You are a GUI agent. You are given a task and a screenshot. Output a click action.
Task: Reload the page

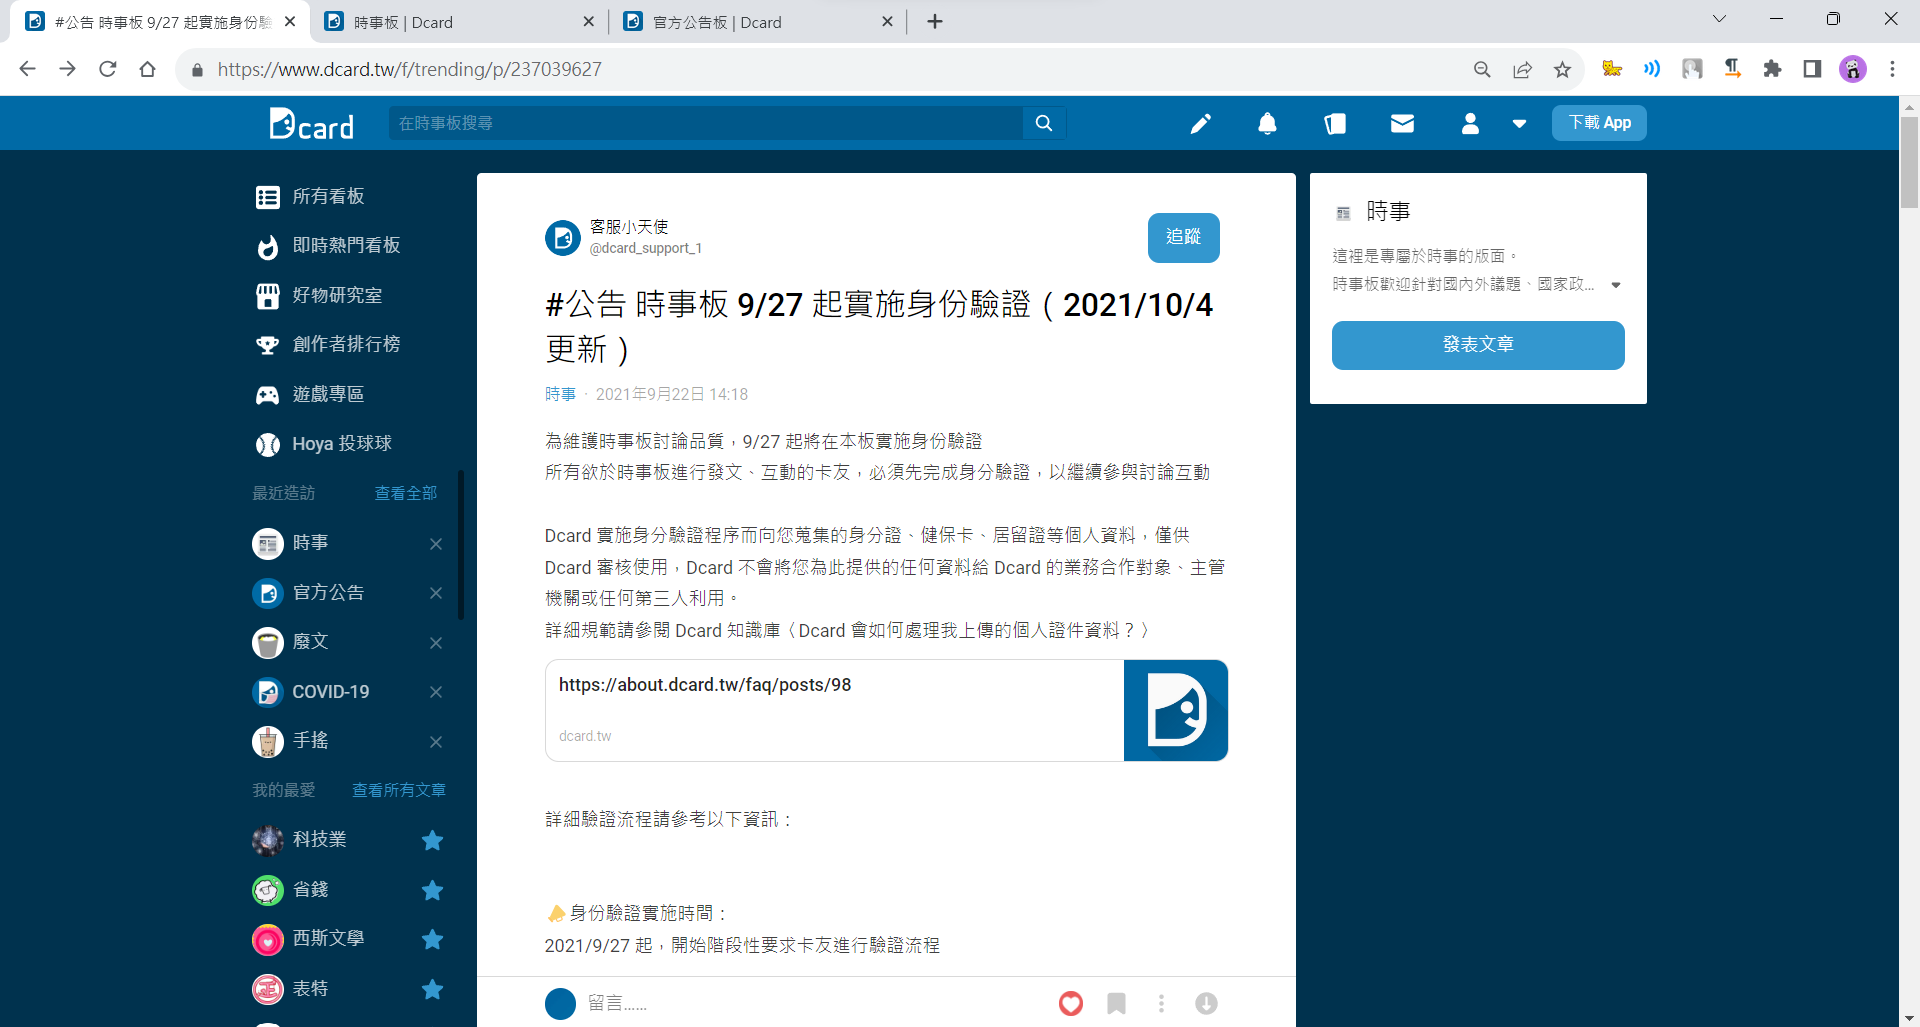[108, 69]
